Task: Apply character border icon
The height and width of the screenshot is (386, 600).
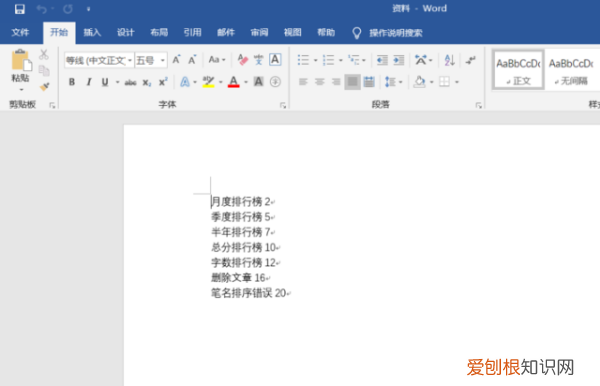Action: (x=275, y=60)
